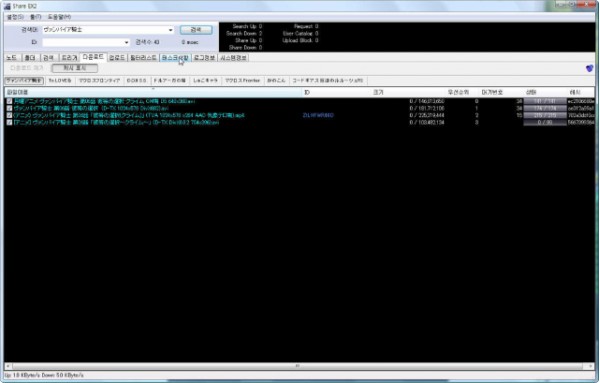Click the blue ID text in mp4 row
The height and width of the screenshot is (383, 600).
318,115
